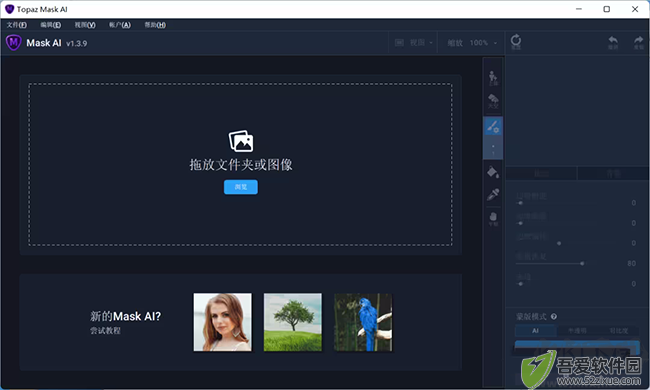Image resolution: width=650 pixels, height=390 pixels.
Task: Click the reset circular arrow icon
Action: [x=516, y=42]
